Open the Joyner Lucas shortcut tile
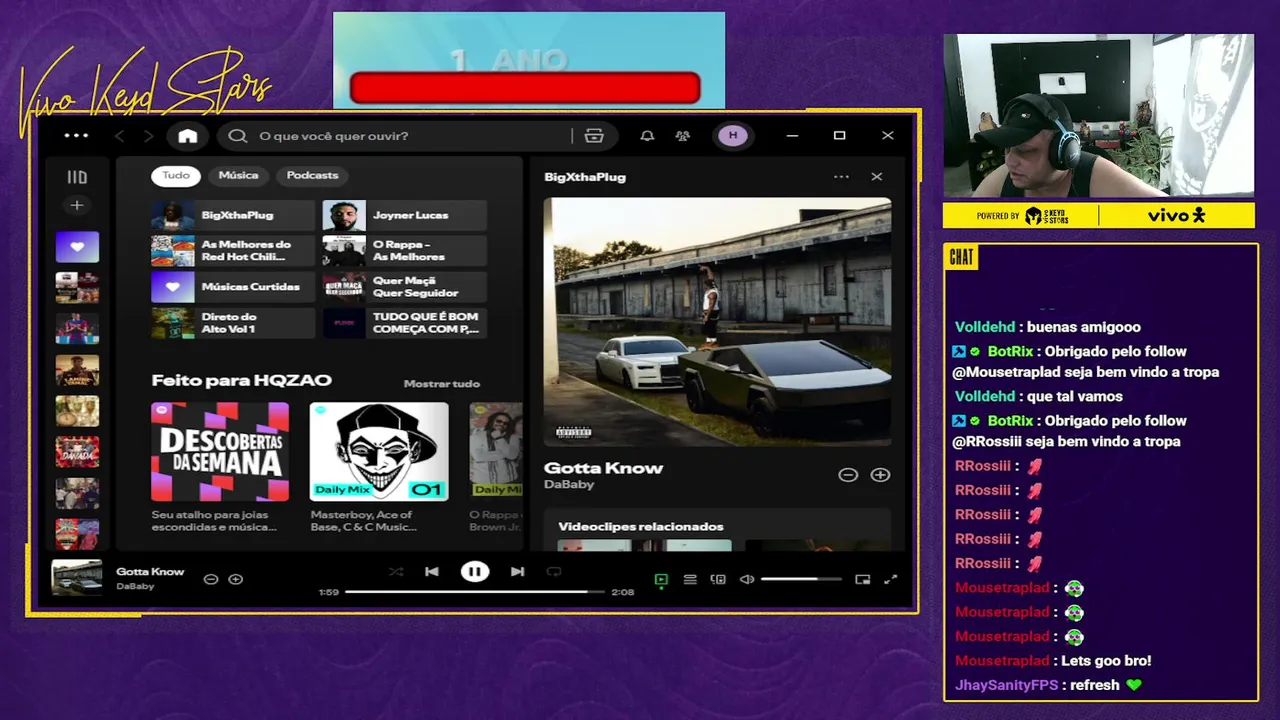Image resolution: width=1280 pixels, height=720 pixels. point(405,215)
